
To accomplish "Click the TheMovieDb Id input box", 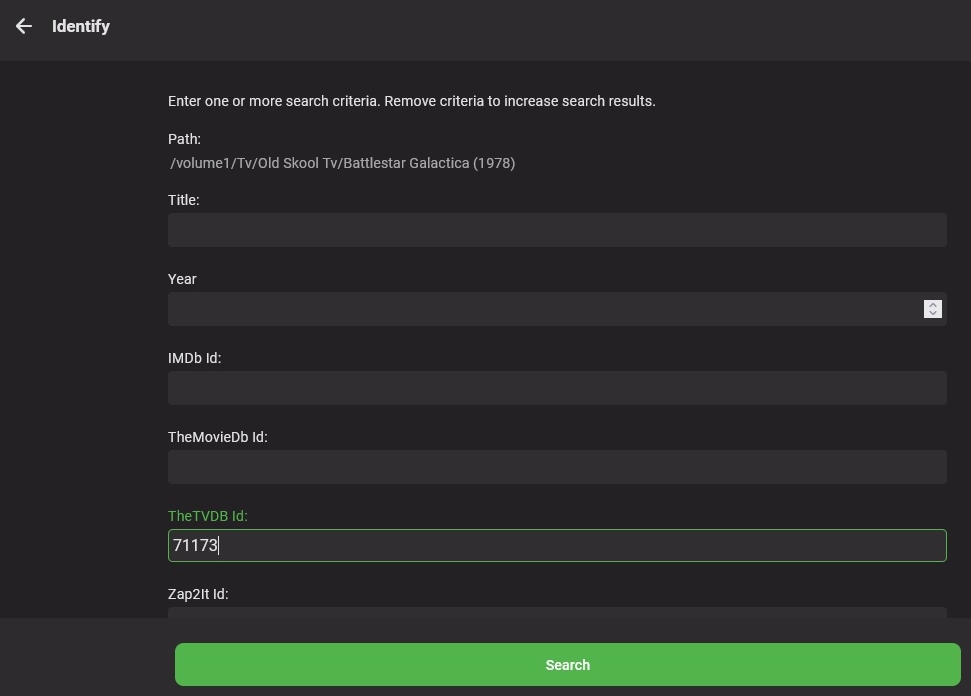I will tap(556, 467).
